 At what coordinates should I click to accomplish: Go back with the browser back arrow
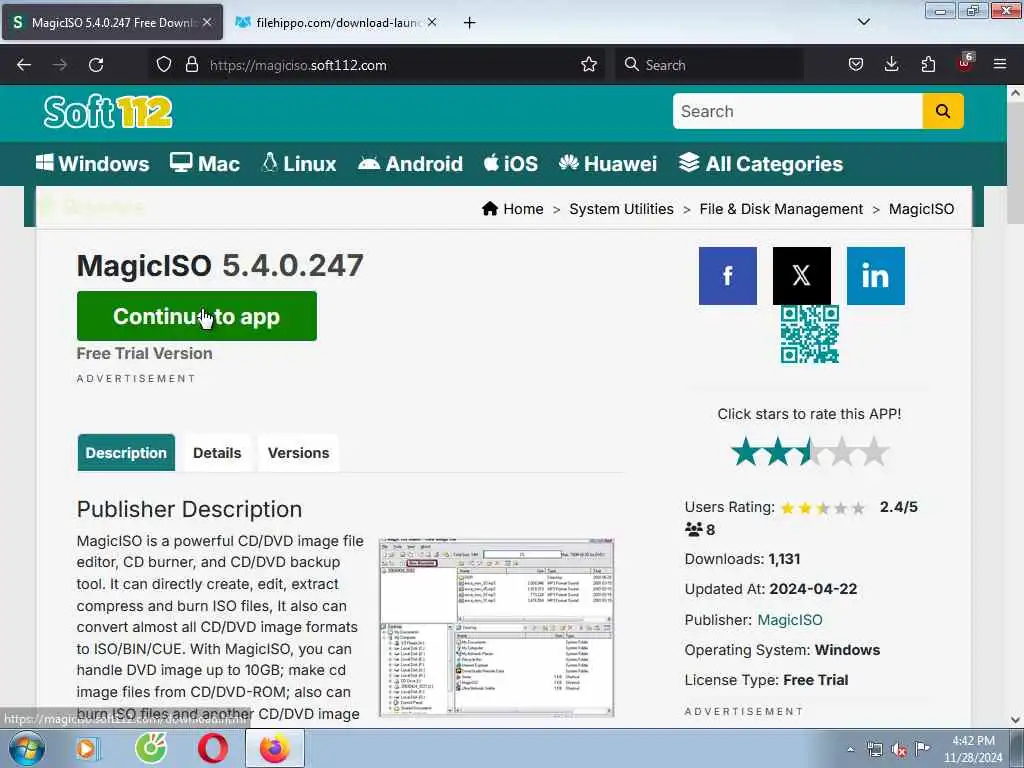[24, 65]
